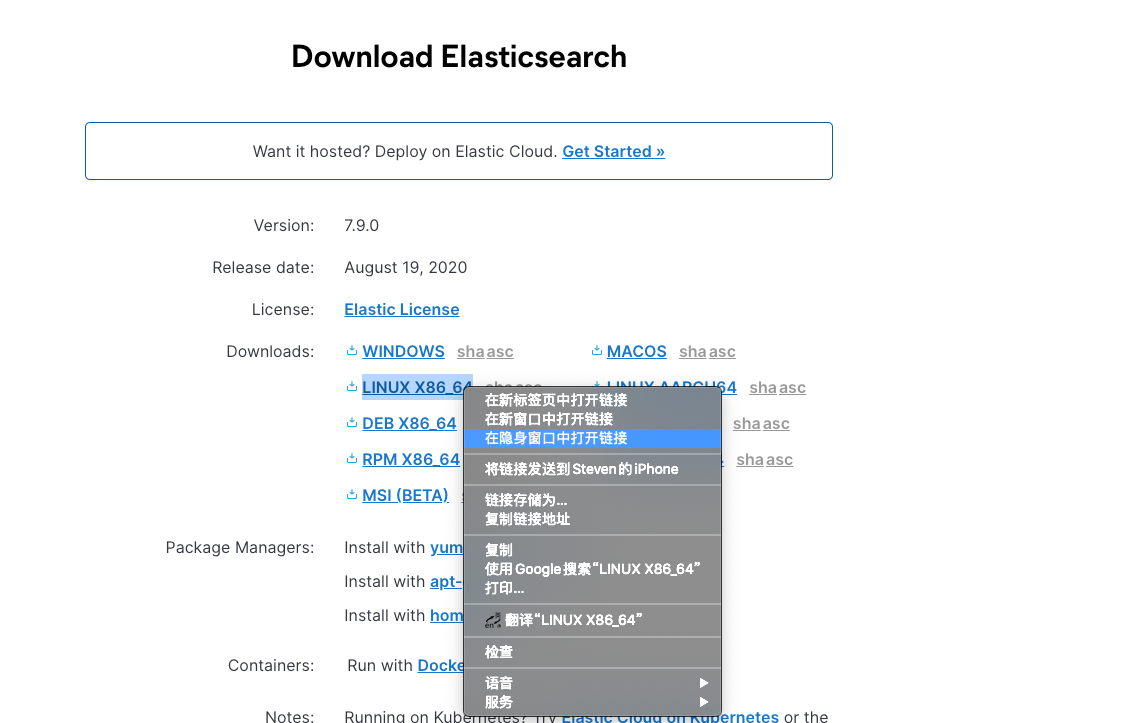Image resolution: width=1131 pixels, height=723 pixels.
Task: Select 在隐身窗口中打开链接 in the context menu
Action: [592, 438]
